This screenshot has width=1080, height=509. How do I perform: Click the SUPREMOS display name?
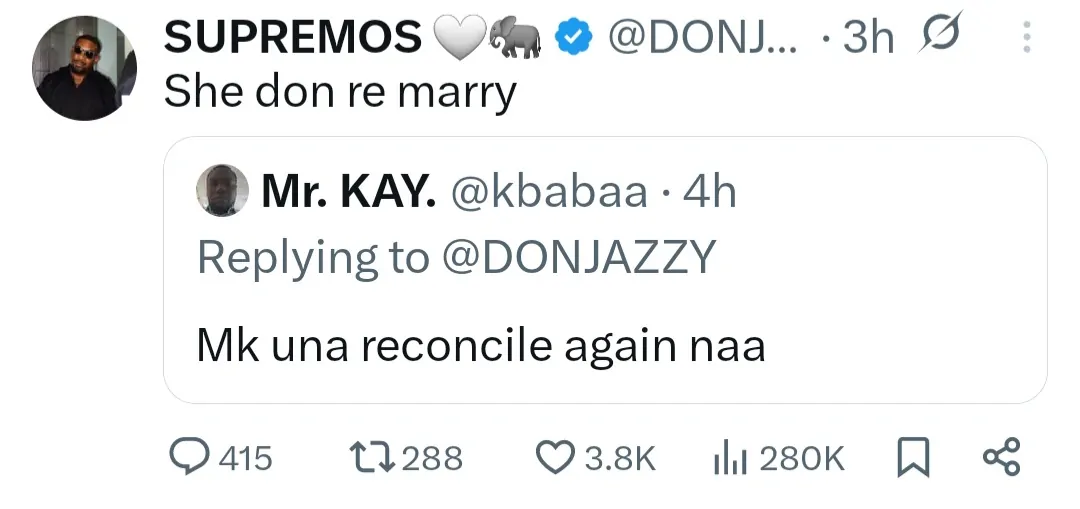tap(292, 38)
